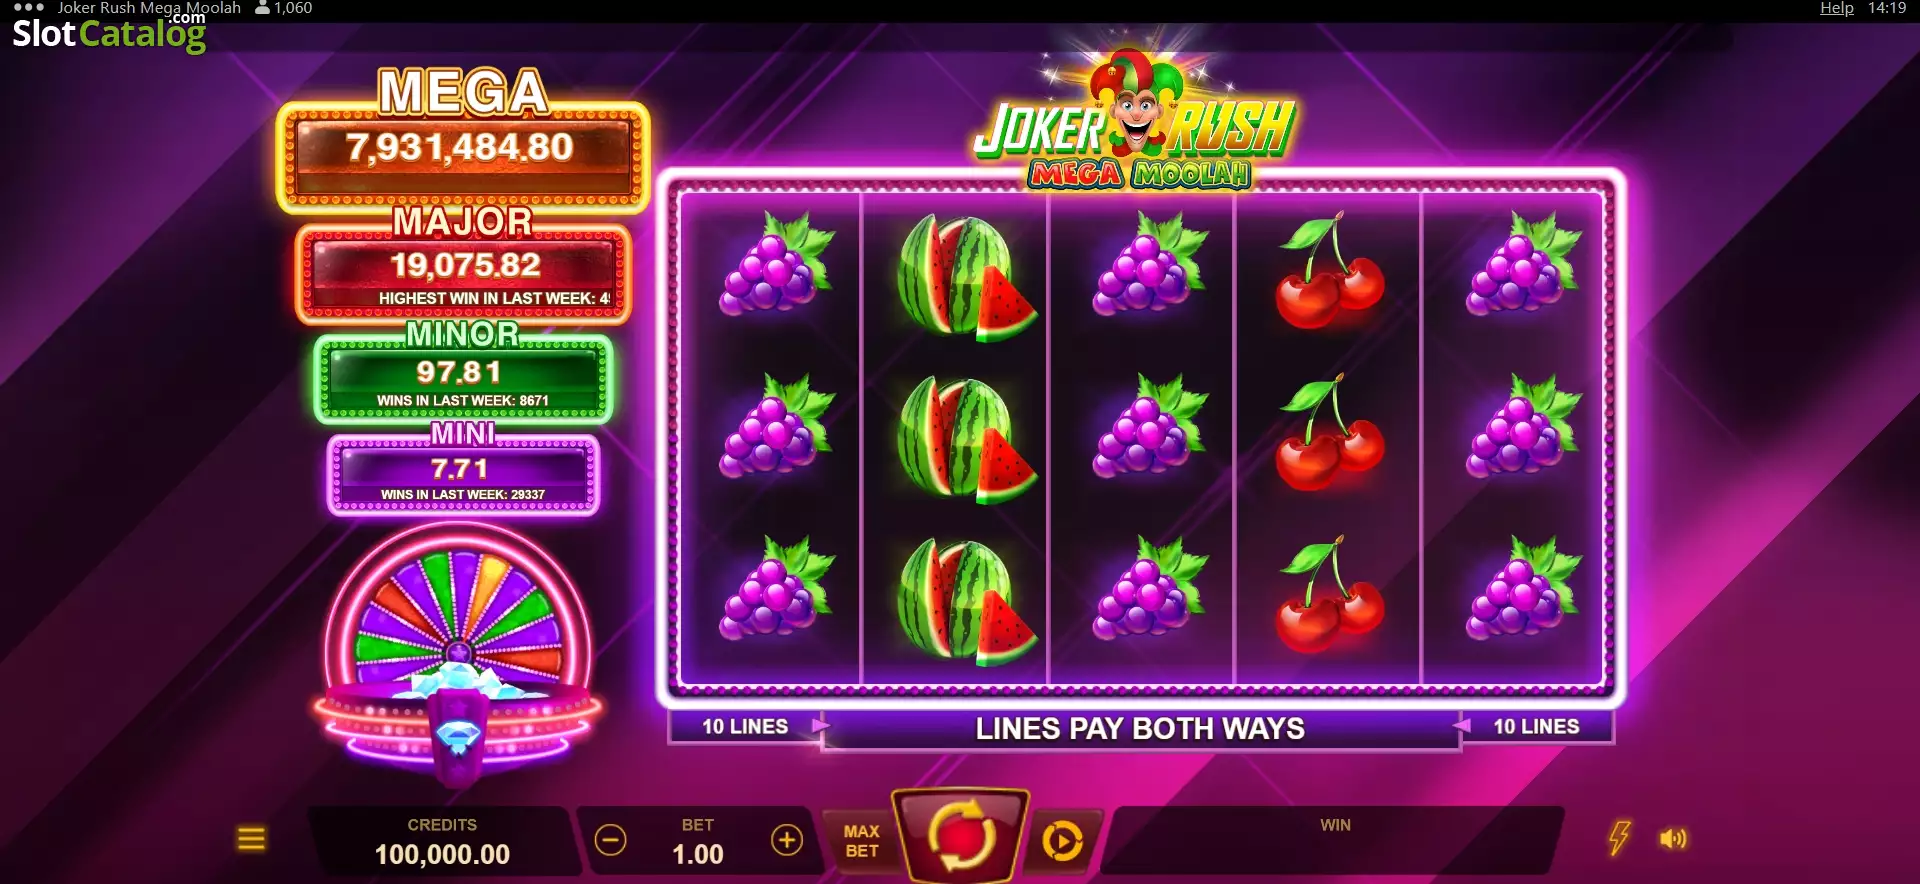
Task: Click the Max Bet button
Action: pos(861,841)
